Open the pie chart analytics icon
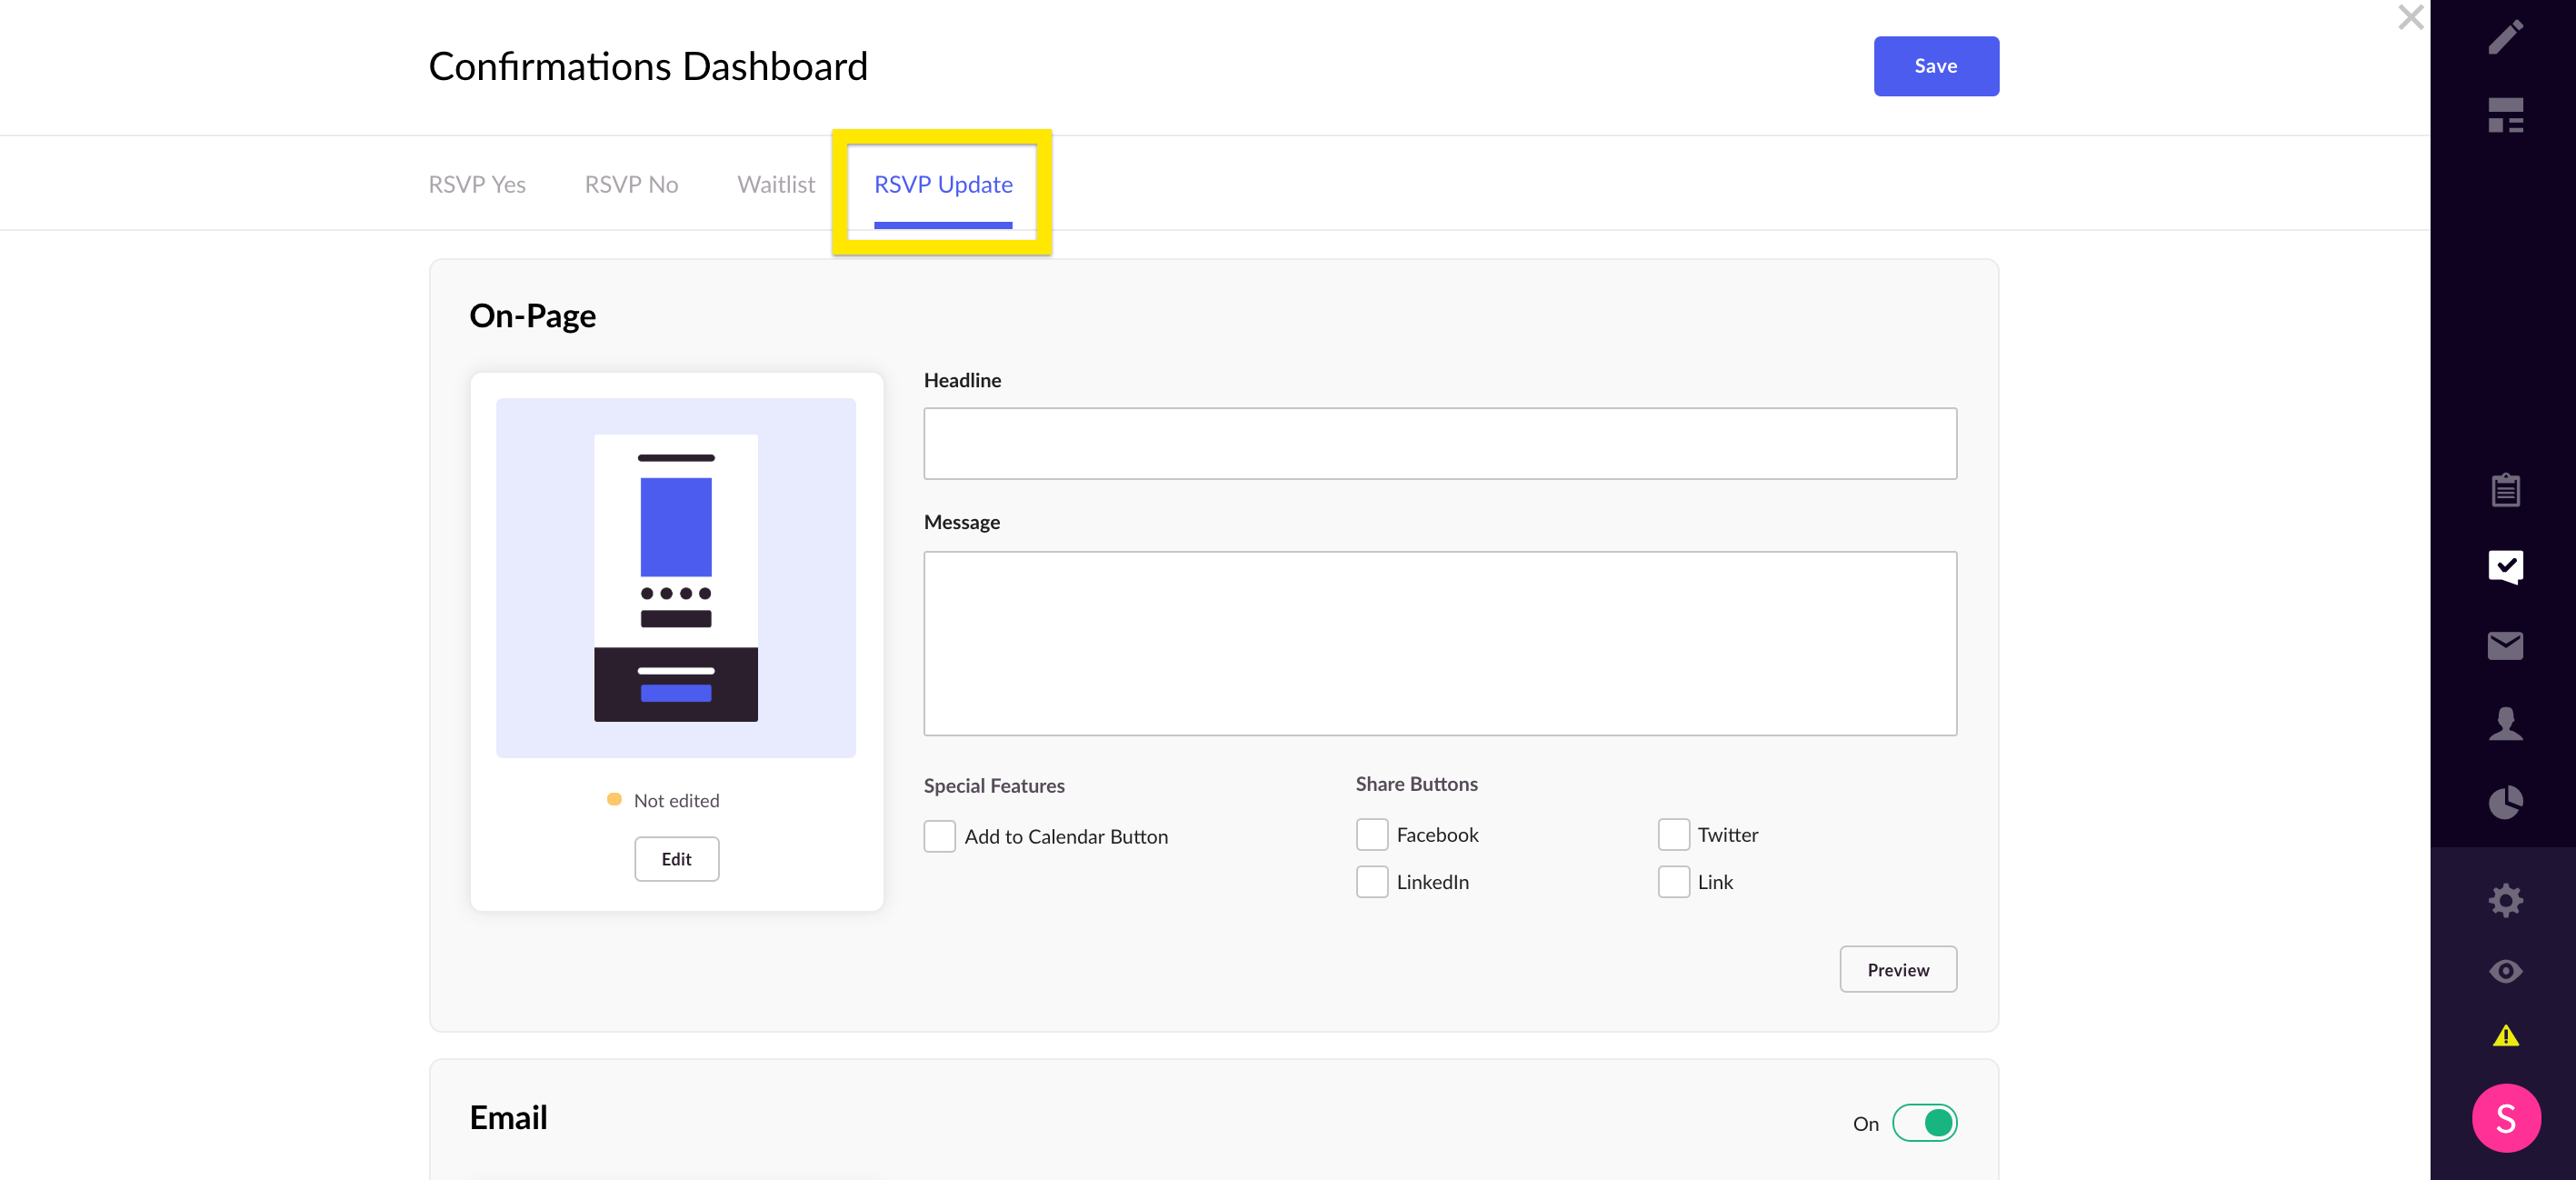 point(2505,802)
